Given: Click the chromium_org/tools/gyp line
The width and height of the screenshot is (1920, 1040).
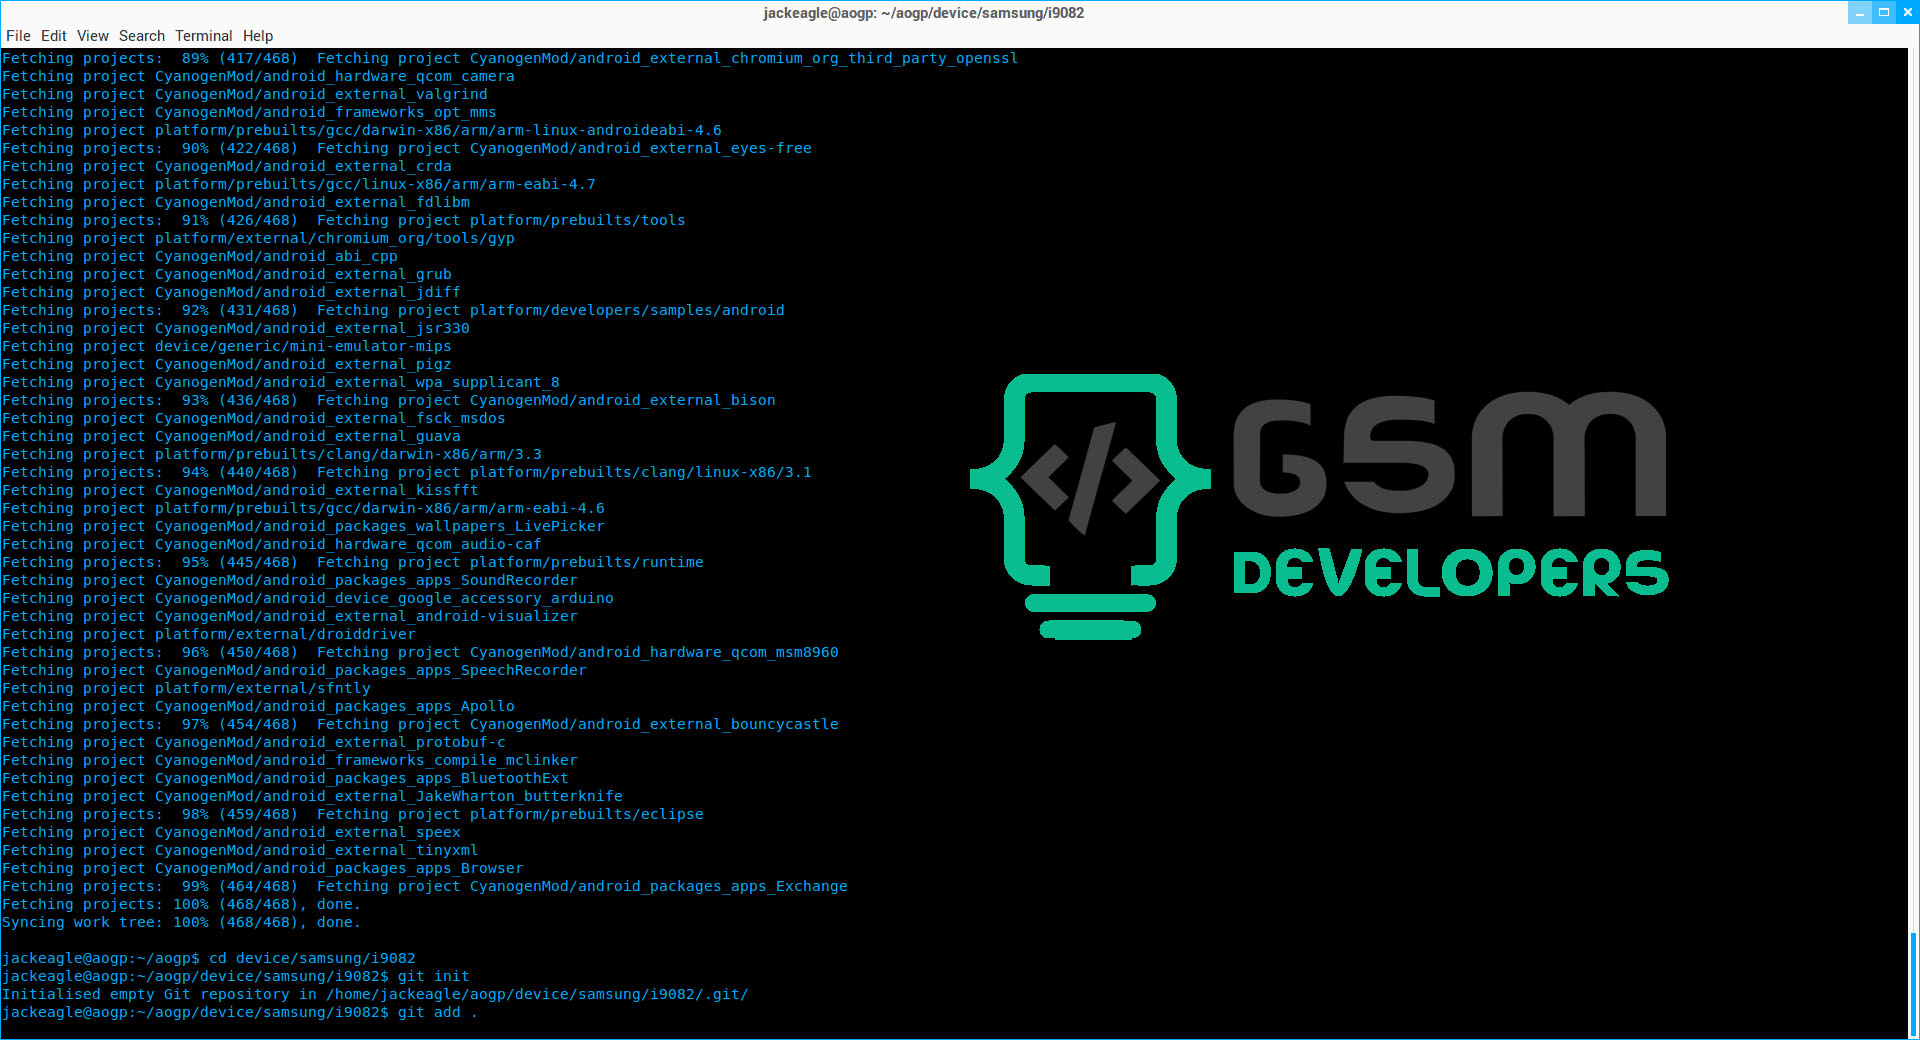Looking at the screenshot, I should tap(258, 239).
